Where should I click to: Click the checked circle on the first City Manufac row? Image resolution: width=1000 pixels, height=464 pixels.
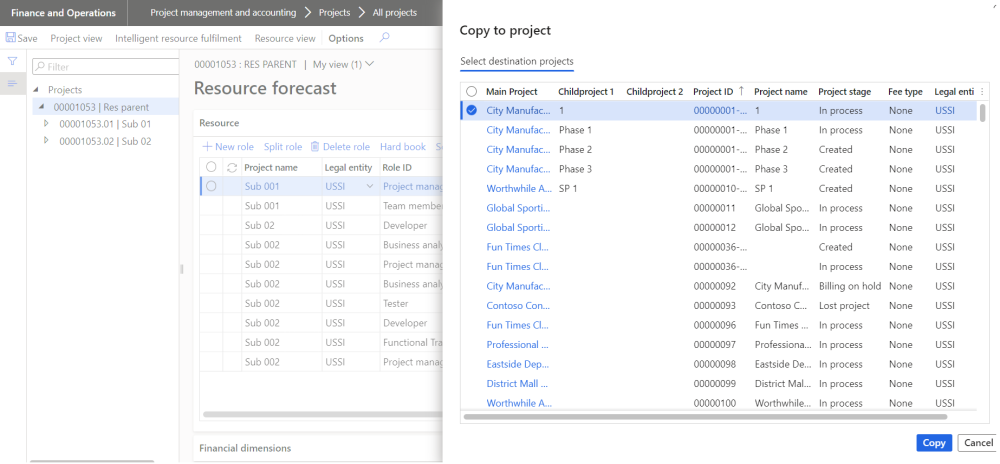[x=471, y=110]
